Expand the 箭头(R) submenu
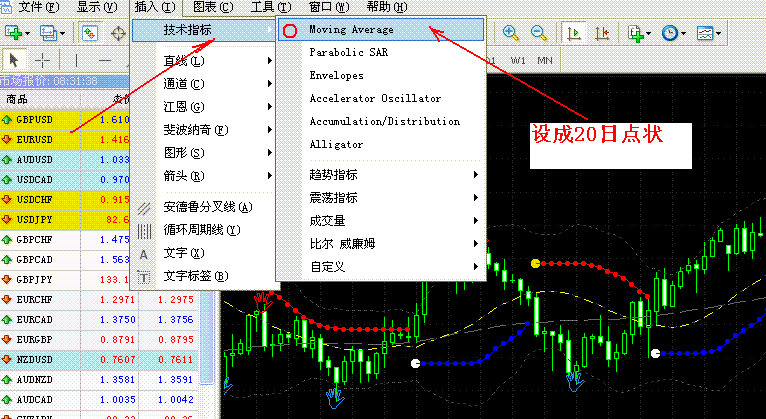This screenshot has width=766, height=419. pos(204,175)
